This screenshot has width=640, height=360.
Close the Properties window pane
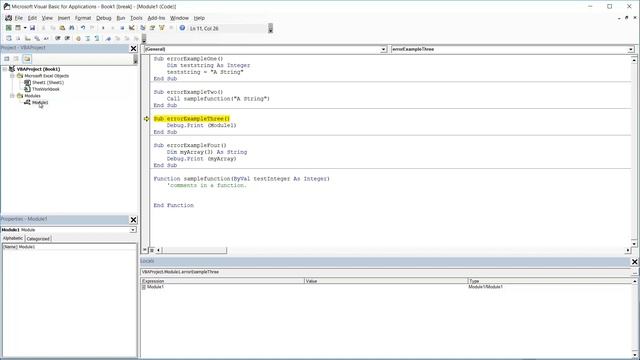pos(133,220)
